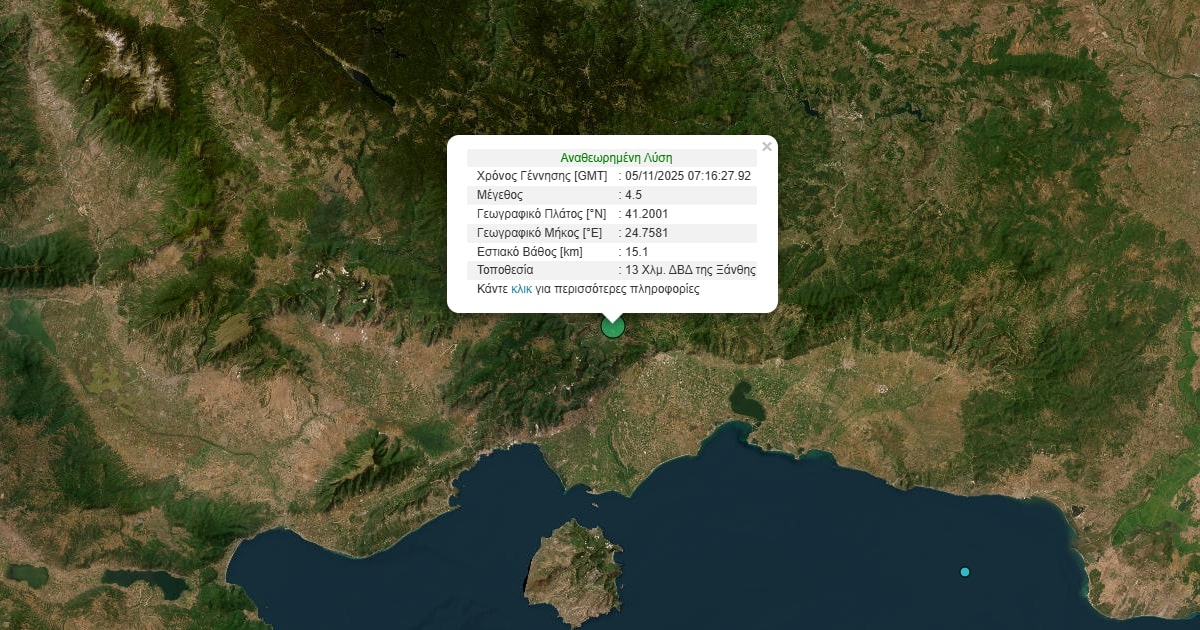The width and height of the screenshot is (1200, 630).
Task: Open the 'κλικ' more information link
Action: (521, 289)
